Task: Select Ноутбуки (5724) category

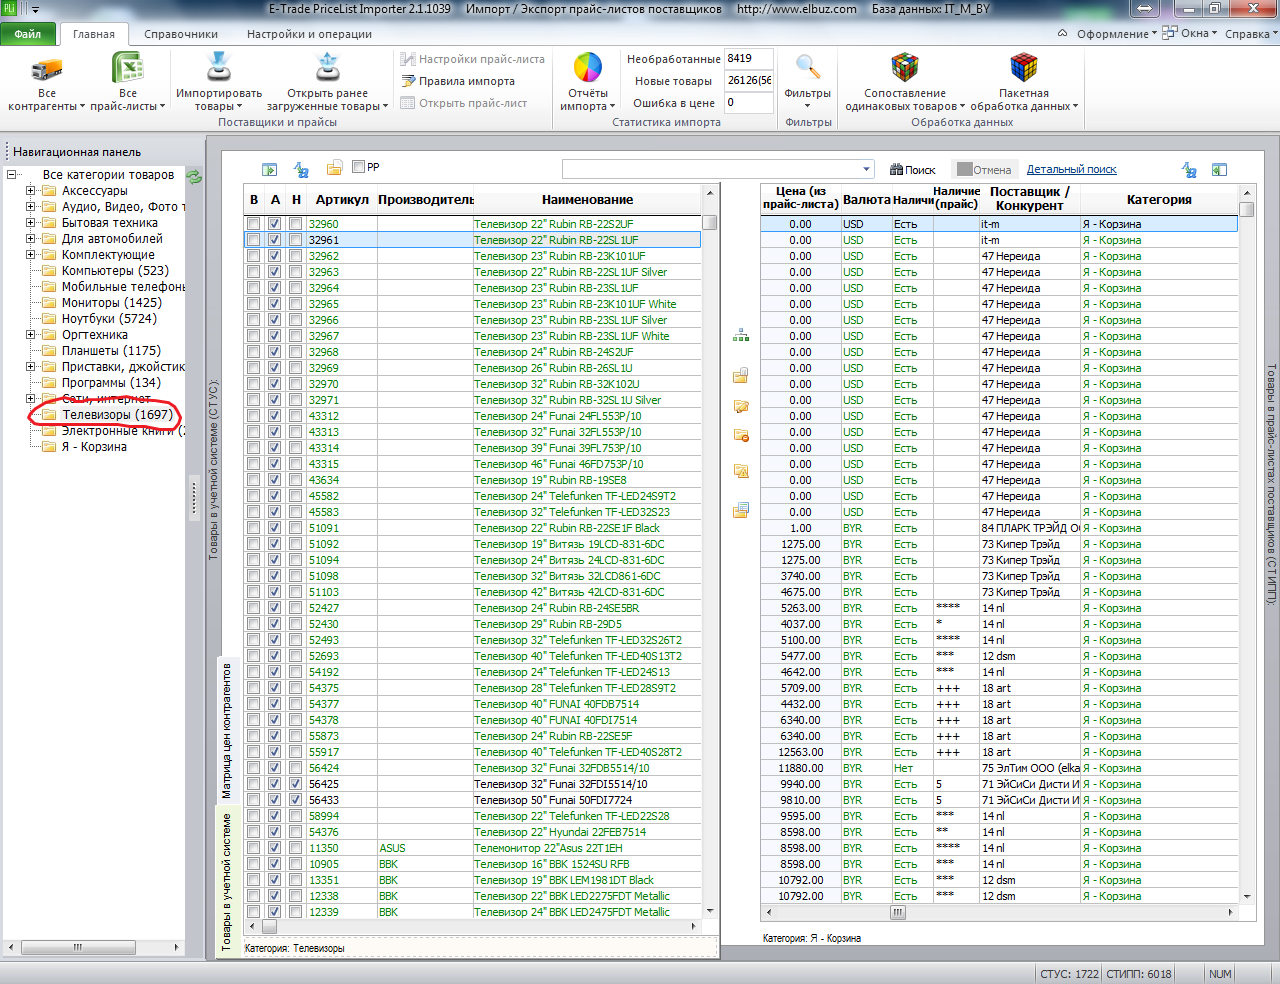Action: (109, 319)
